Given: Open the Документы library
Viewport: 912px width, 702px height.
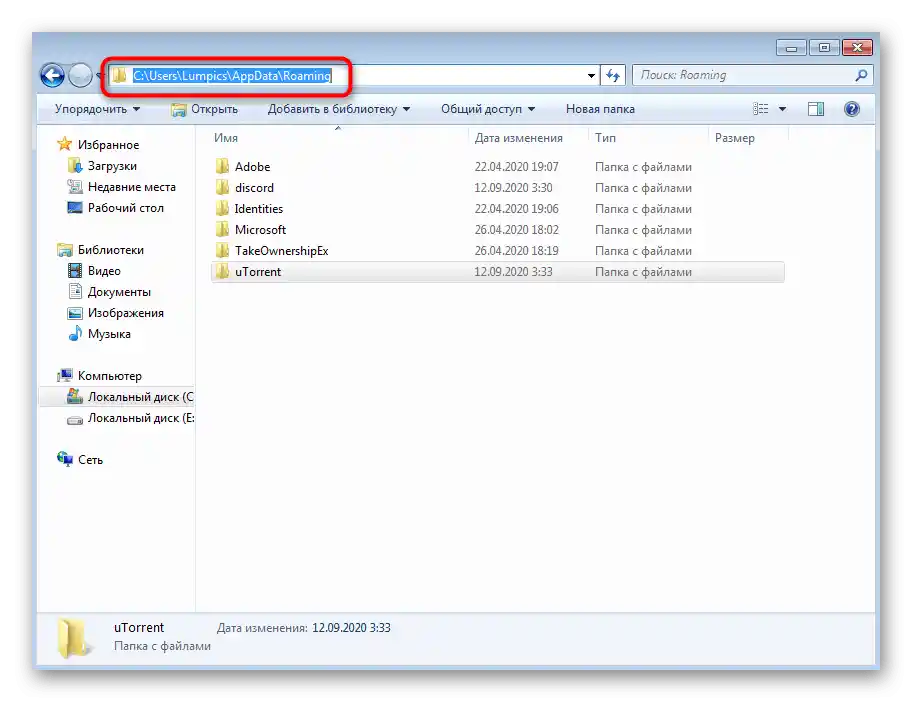Looking at the screenshot, I should (x=119, y=292).
